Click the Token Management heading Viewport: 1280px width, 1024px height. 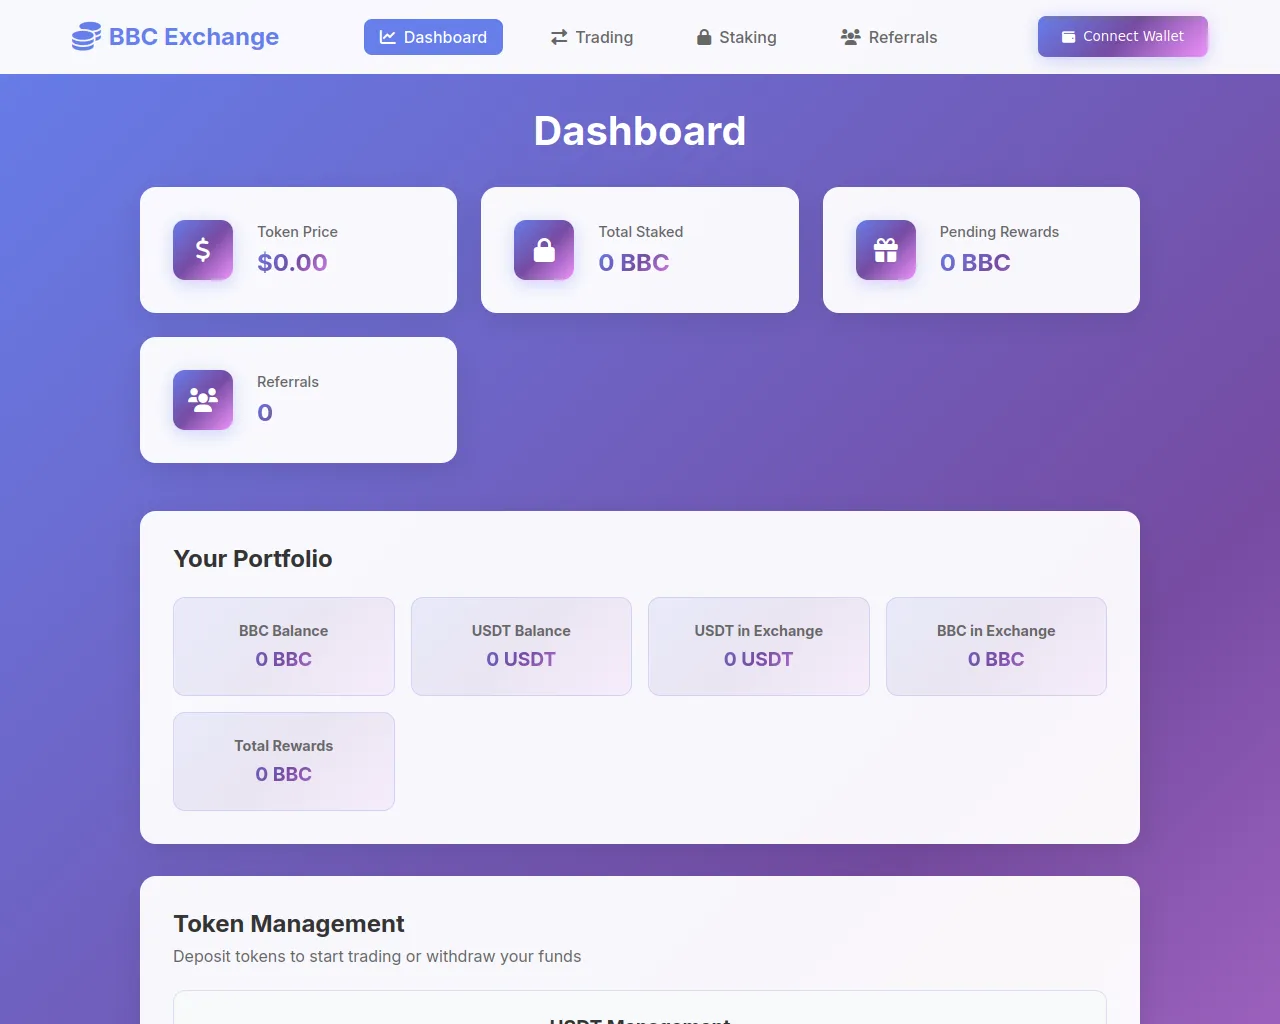[289, 924]
